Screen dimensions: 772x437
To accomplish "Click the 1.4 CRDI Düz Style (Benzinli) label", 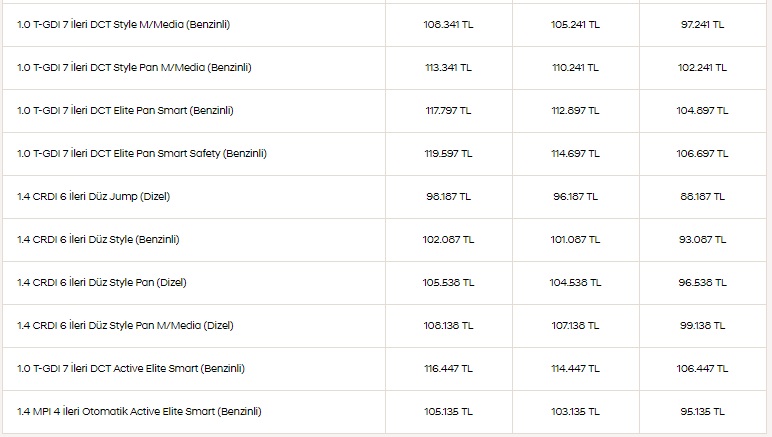I will click(98, 240).
